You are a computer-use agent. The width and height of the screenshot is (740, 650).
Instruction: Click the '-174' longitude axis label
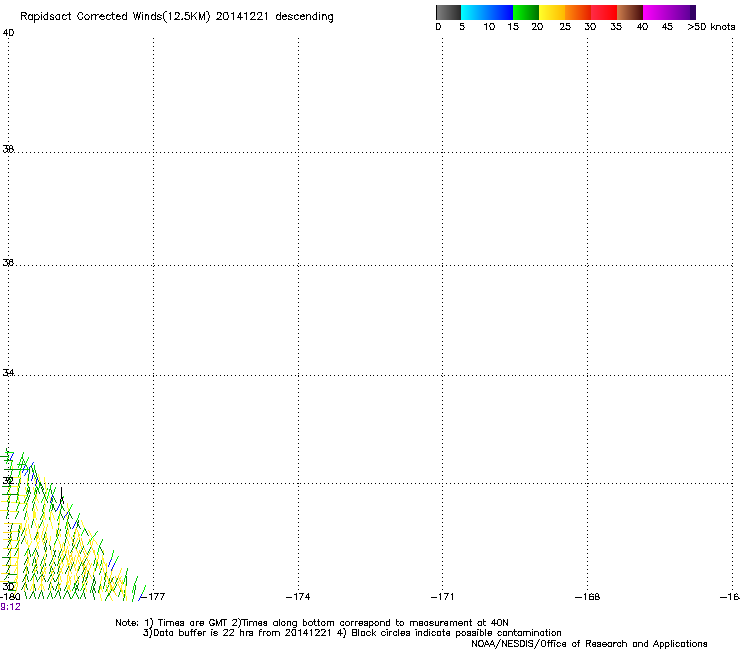pos(298,597)
